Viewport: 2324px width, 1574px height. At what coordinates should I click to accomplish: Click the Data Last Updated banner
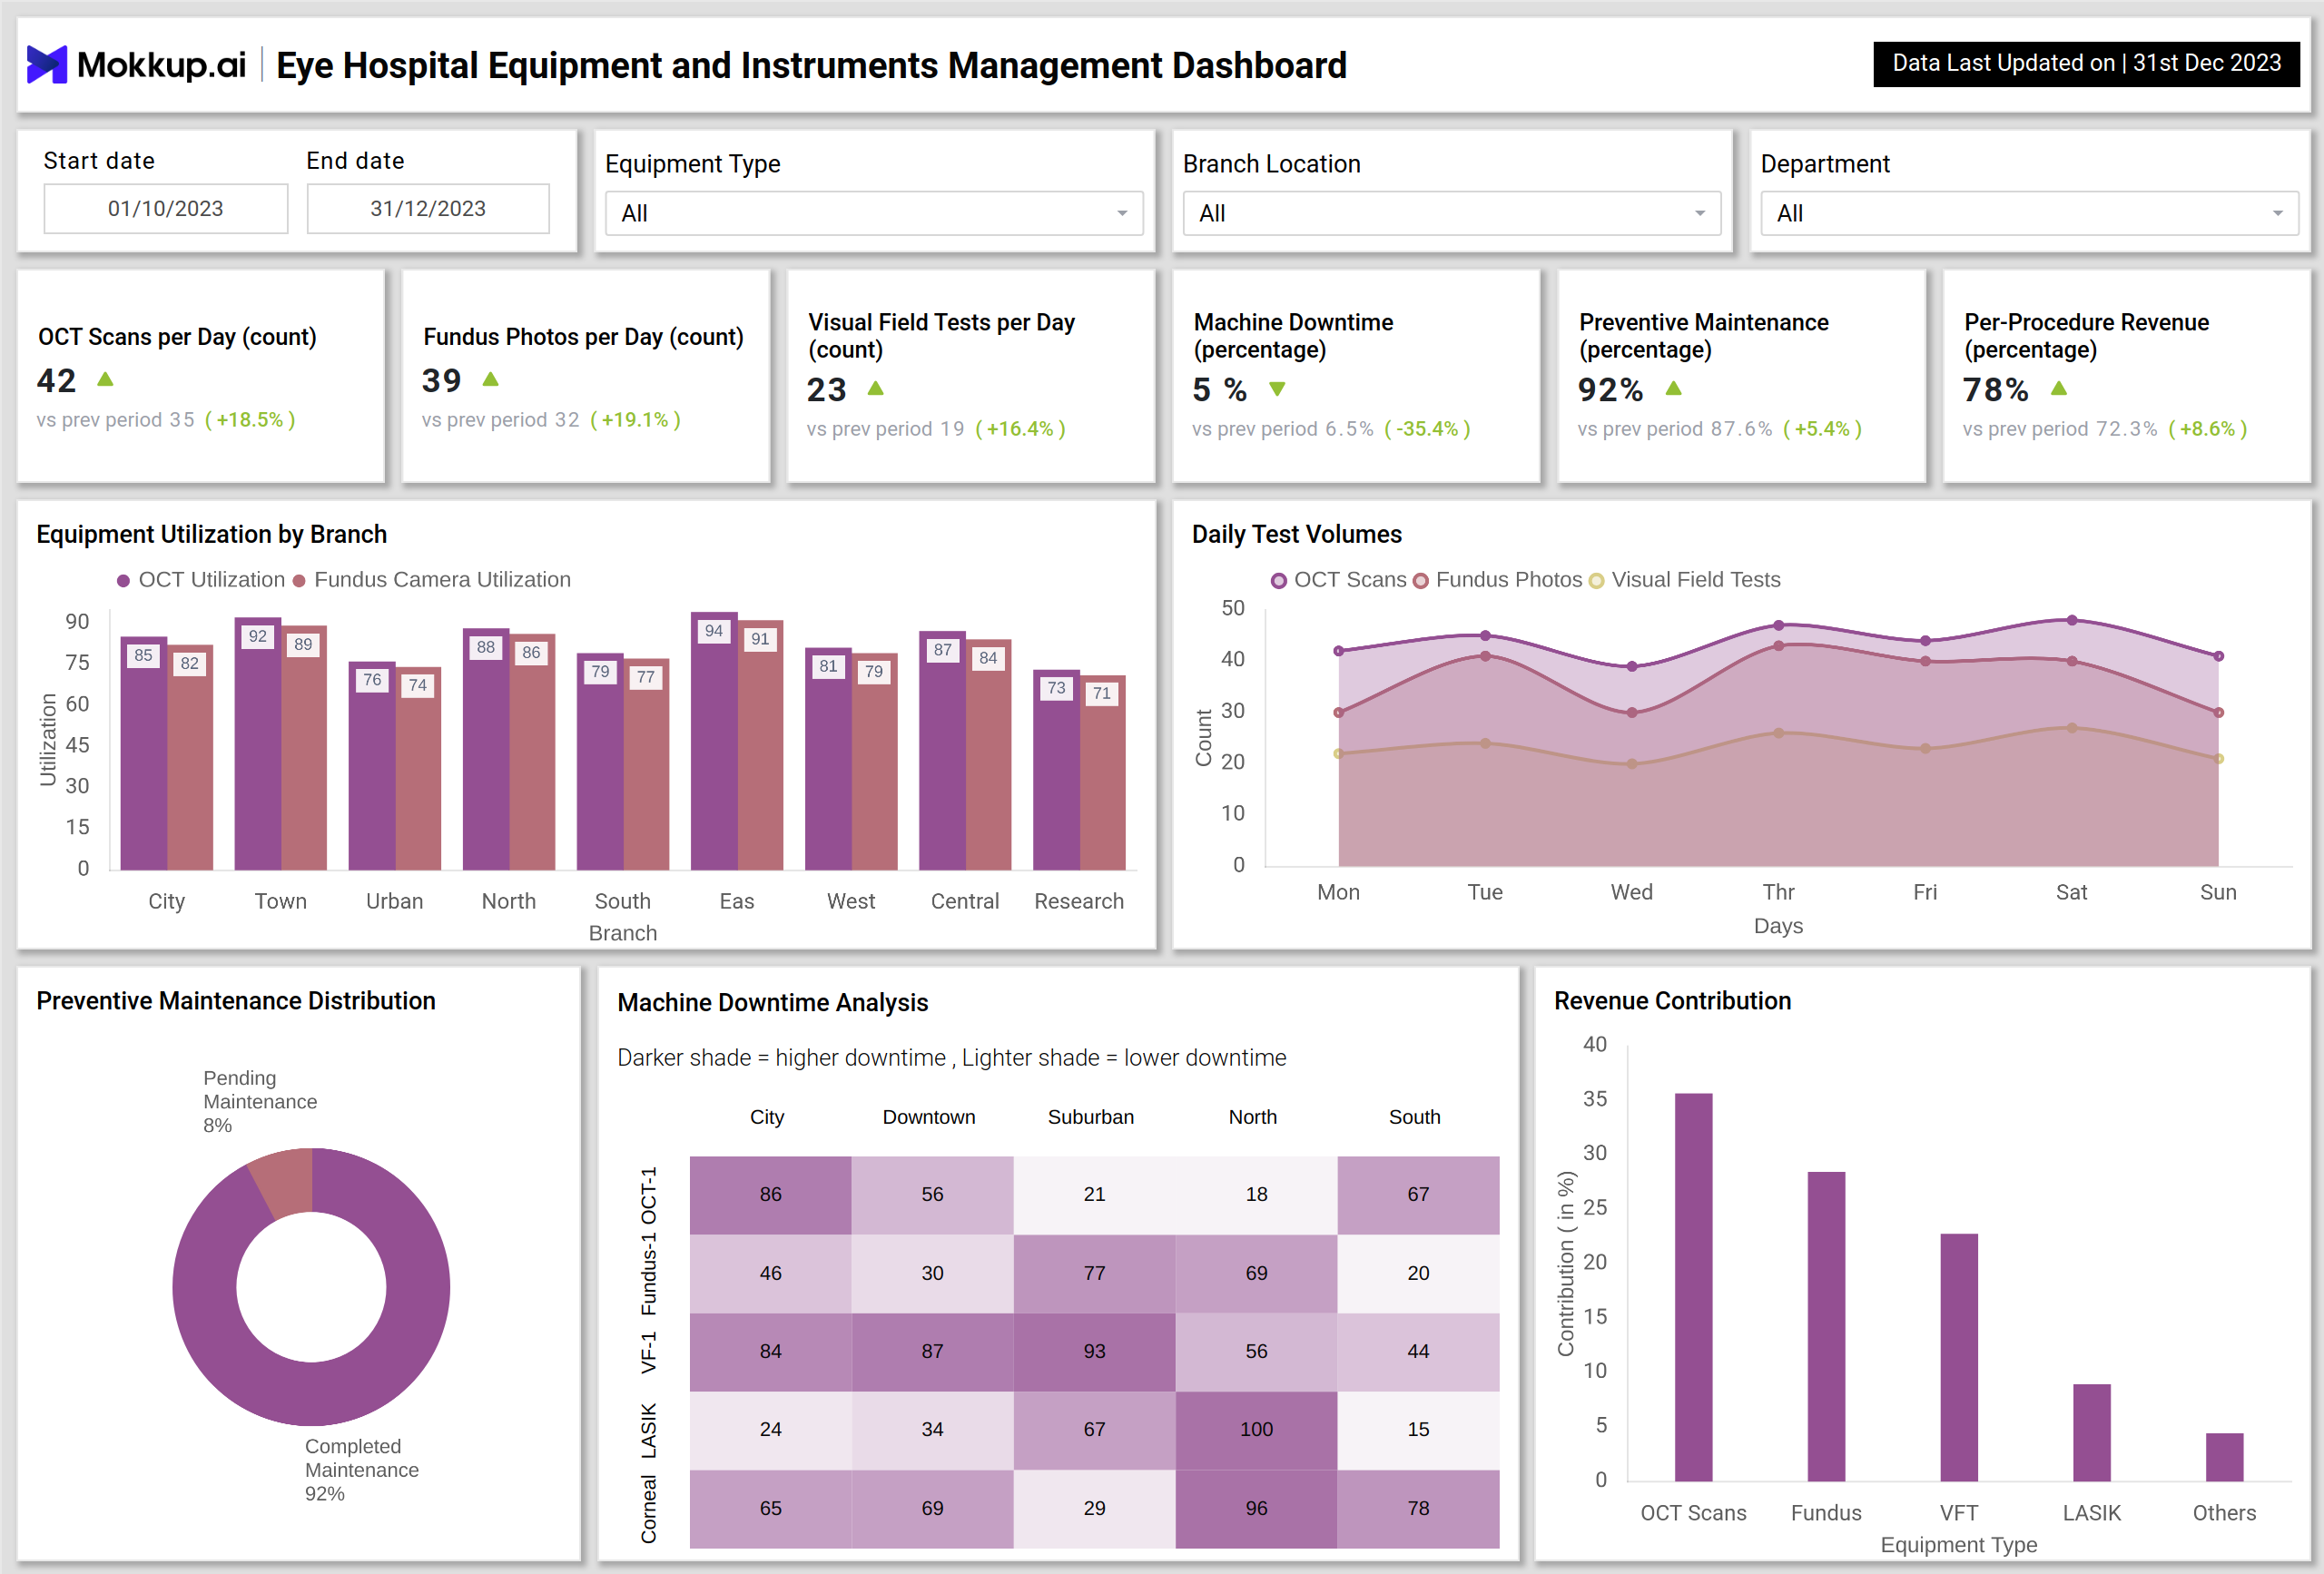click(2086, 63)
